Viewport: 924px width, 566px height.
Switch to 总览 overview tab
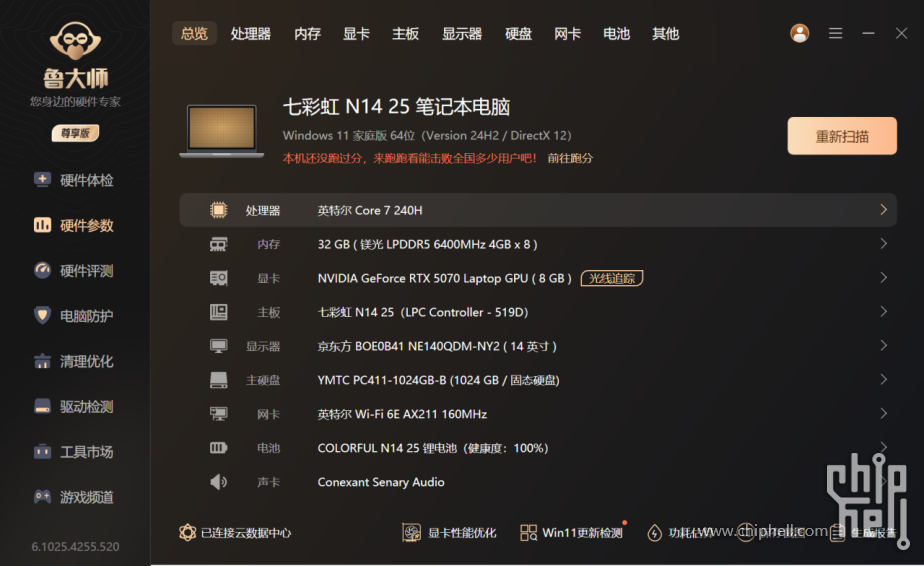[194, 34]
